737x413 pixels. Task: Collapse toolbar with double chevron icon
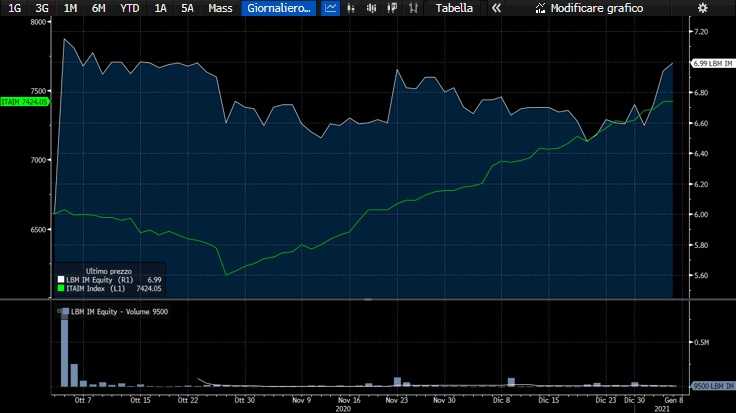point(496,8)
